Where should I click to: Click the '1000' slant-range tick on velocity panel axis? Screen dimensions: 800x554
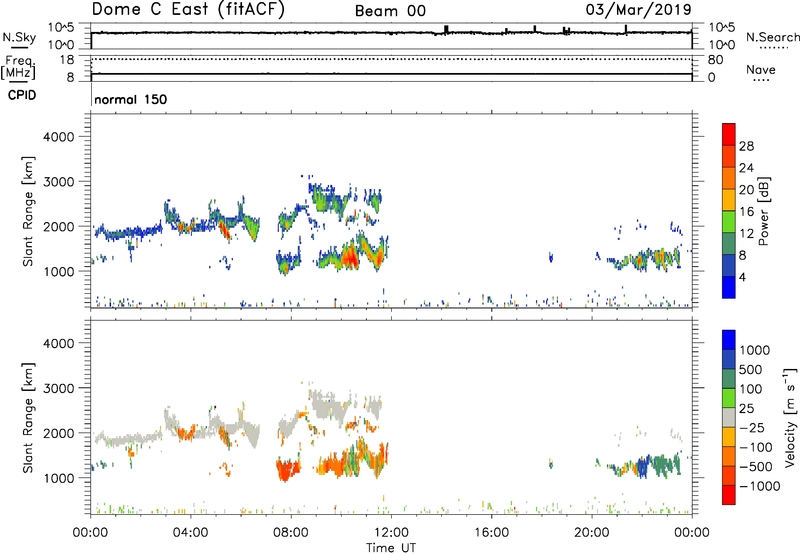[x=59, y=478]
